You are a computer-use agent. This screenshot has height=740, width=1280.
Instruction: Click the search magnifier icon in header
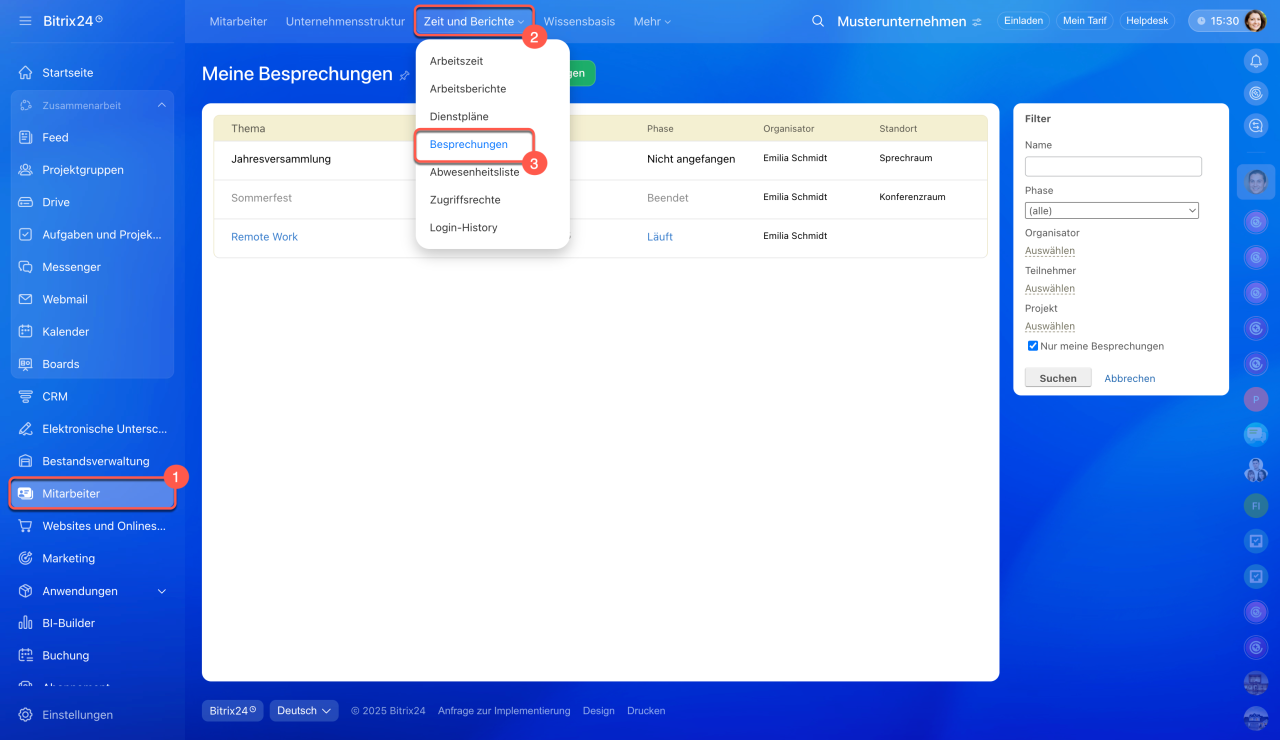pyautogui.click(x=818, y=21)
